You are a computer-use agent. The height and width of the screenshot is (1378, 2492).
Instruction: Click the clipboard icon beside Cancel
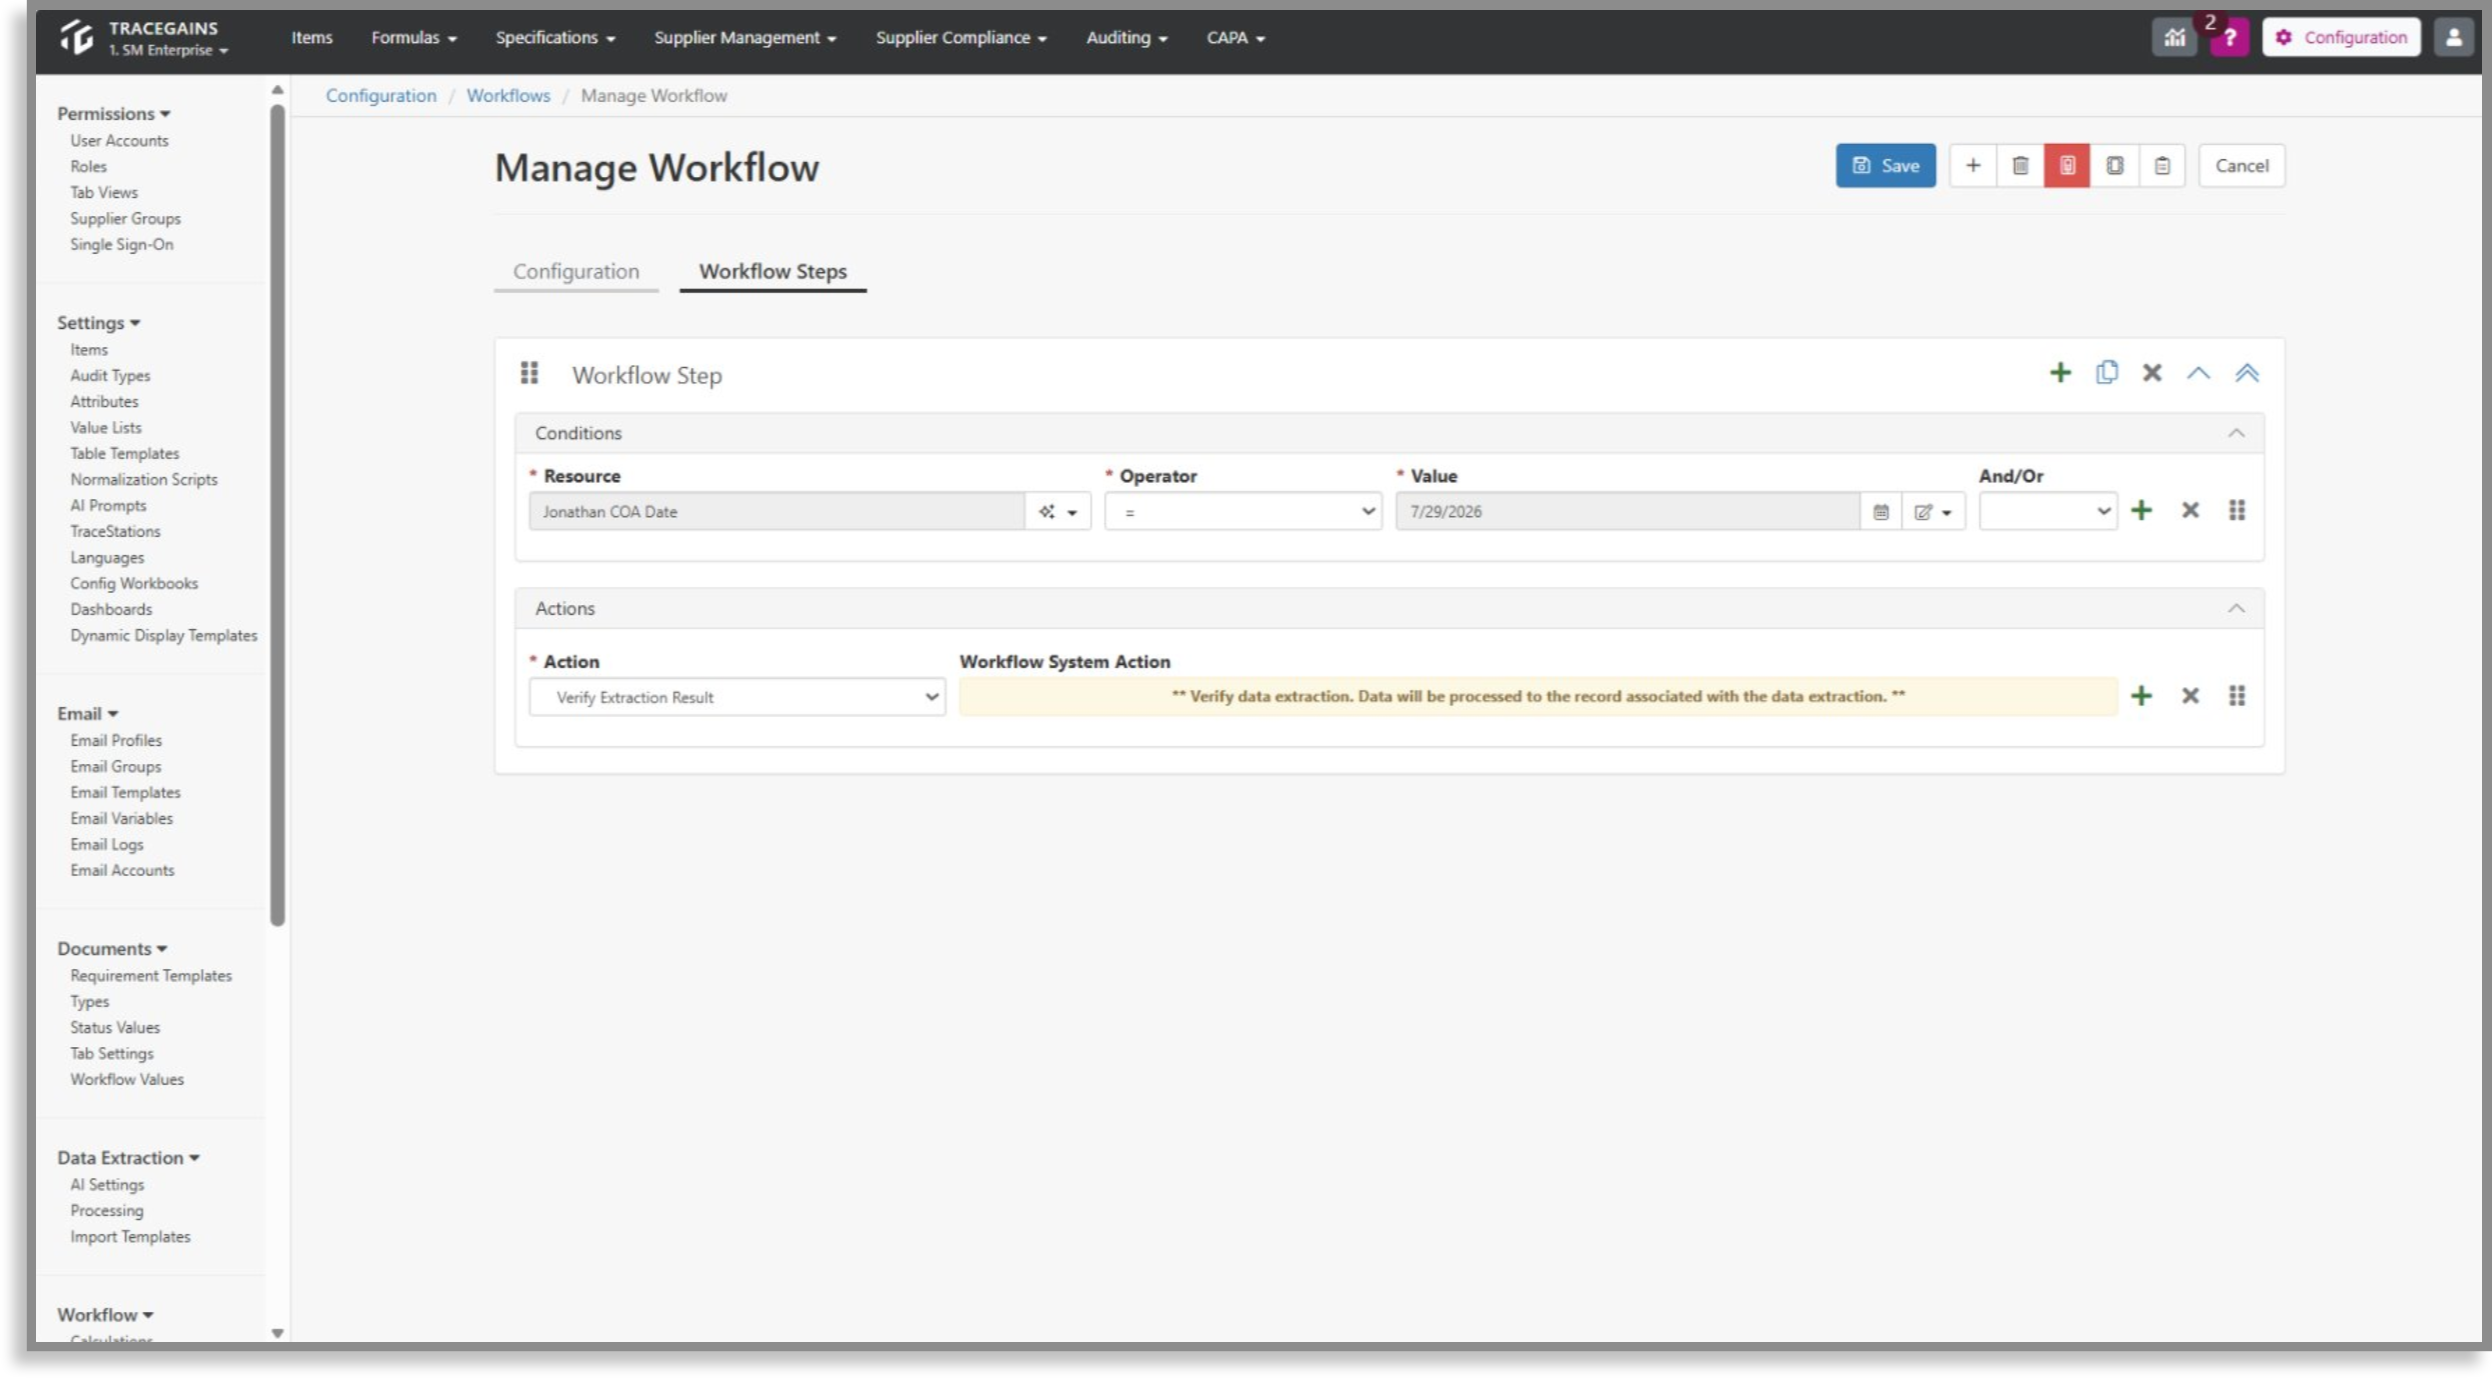point(2162,165)
